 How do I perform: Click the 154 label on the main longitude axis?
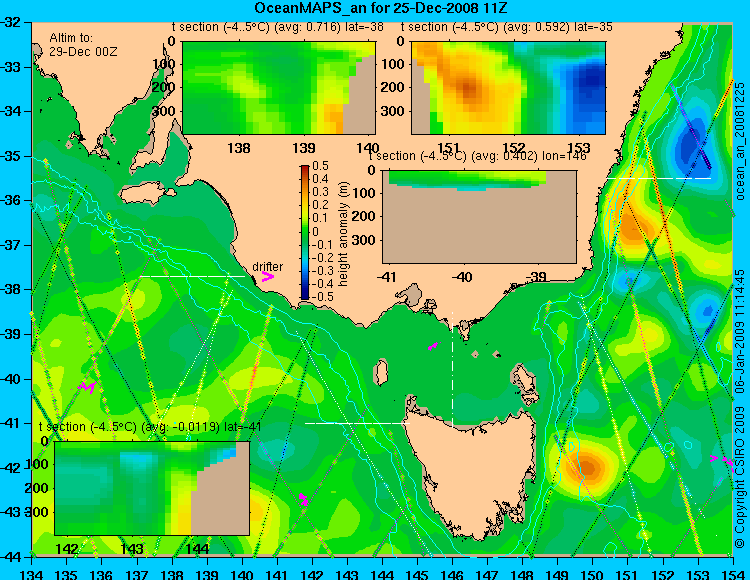(x=732, y=573)
